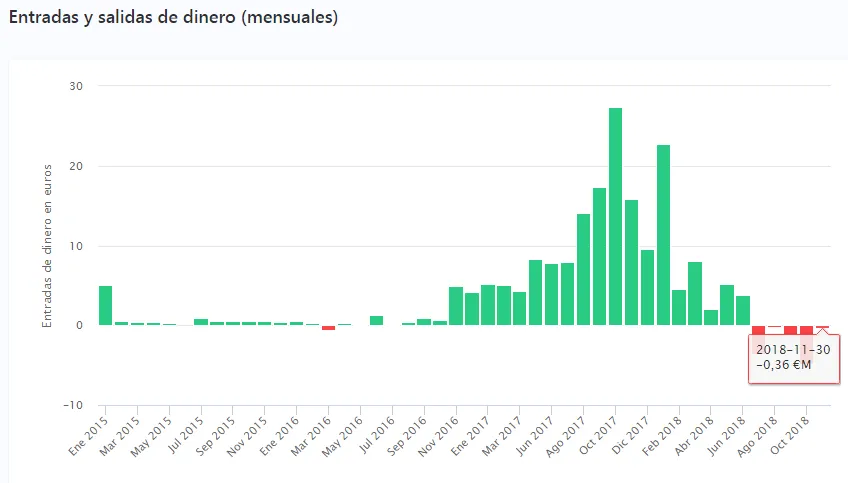This screenshot has height=483, width=848.
Task: Click the tallest green bar for Oct 2017
Action: [615, 216]
